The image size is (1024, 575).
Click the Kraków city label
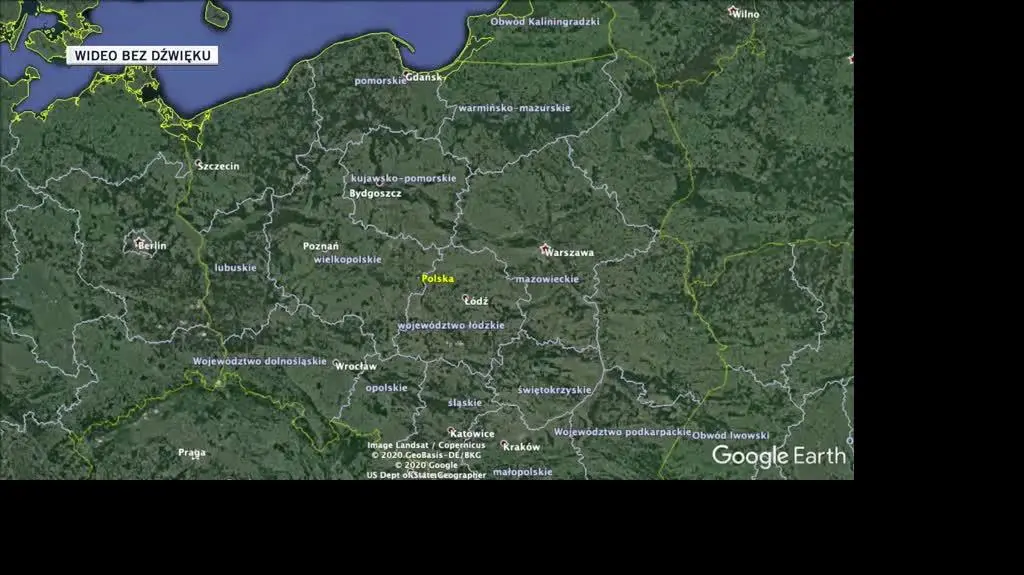(x=522, y=447)
